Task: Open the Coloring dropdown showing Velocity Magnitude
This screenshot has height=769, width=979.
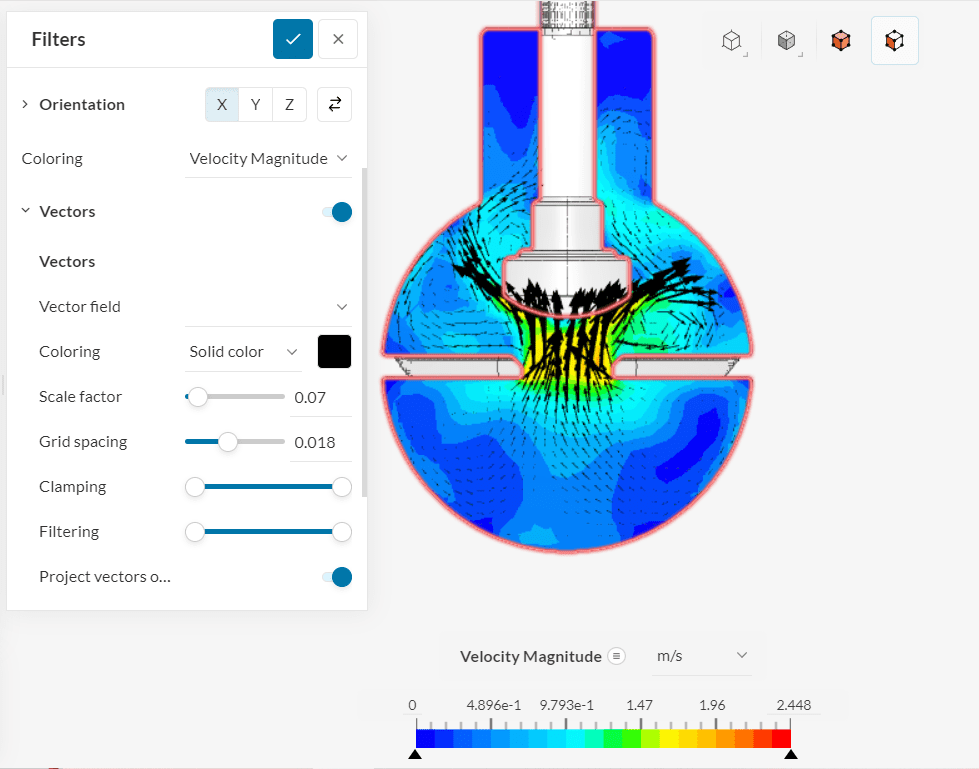Action: [x=268, y=158]
